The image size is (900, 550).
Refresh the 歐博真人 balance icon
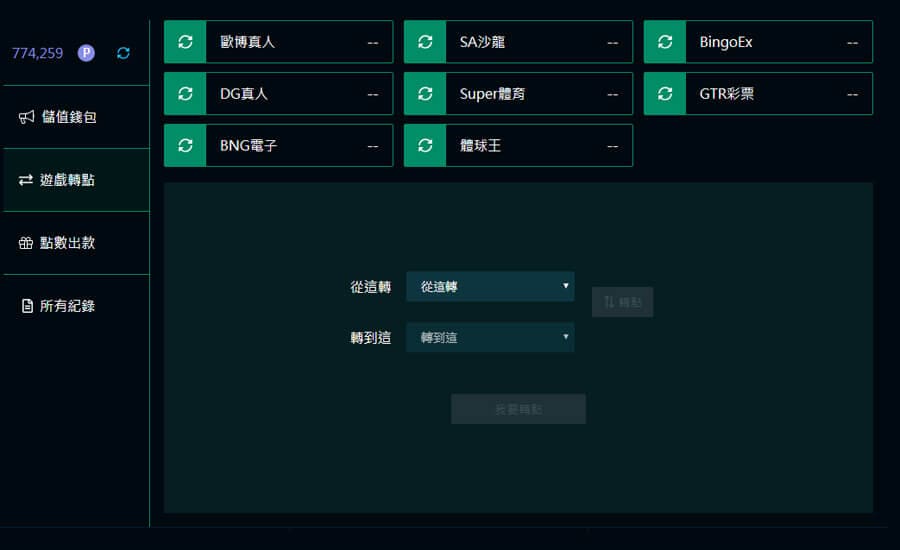(x=185, y=42)
